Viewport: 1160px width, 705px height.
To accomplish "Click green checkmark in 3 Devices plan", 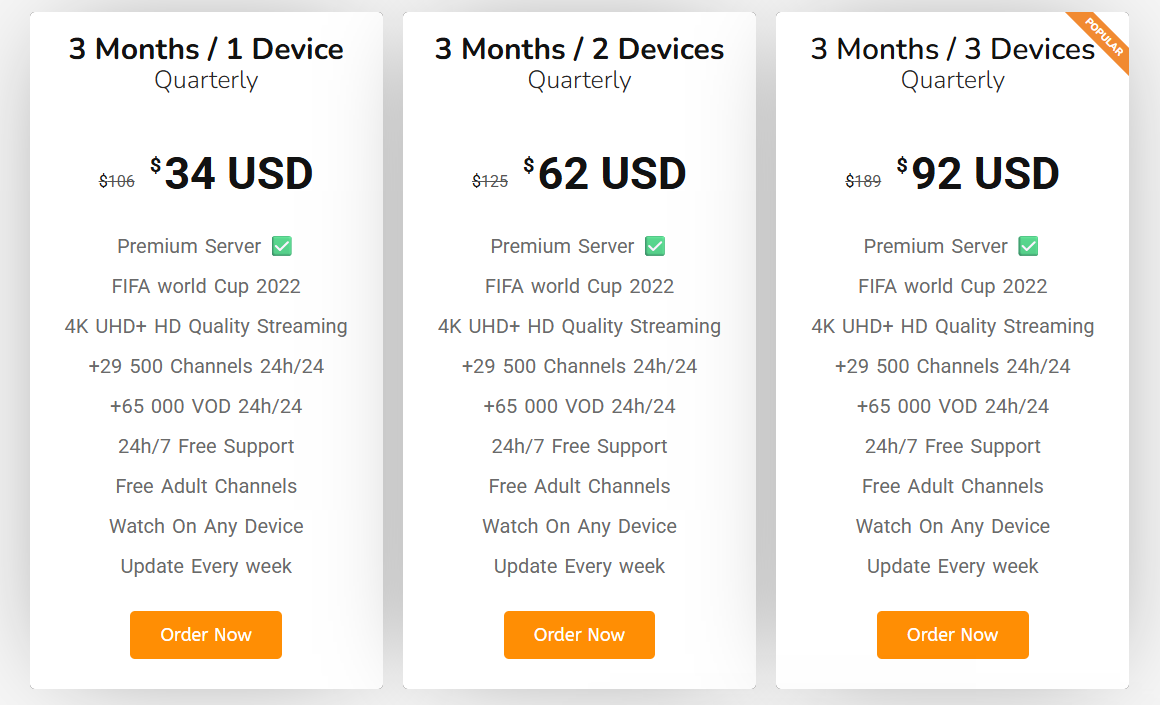I will pos(1028,246).
